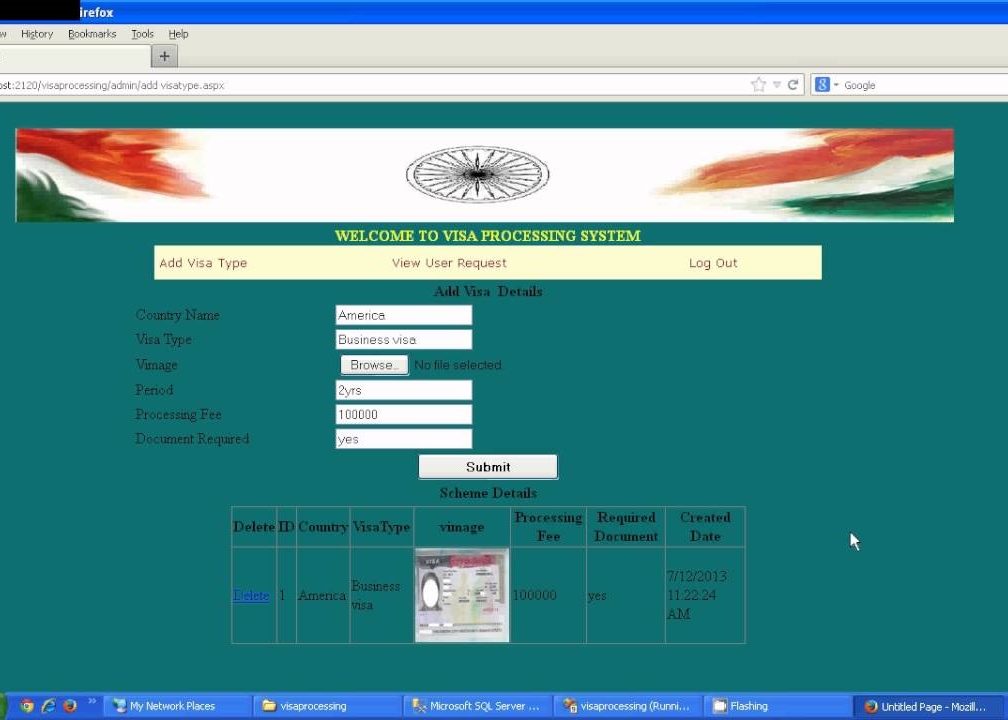Click the bookmark star icon in address bar

coord(758,85)
